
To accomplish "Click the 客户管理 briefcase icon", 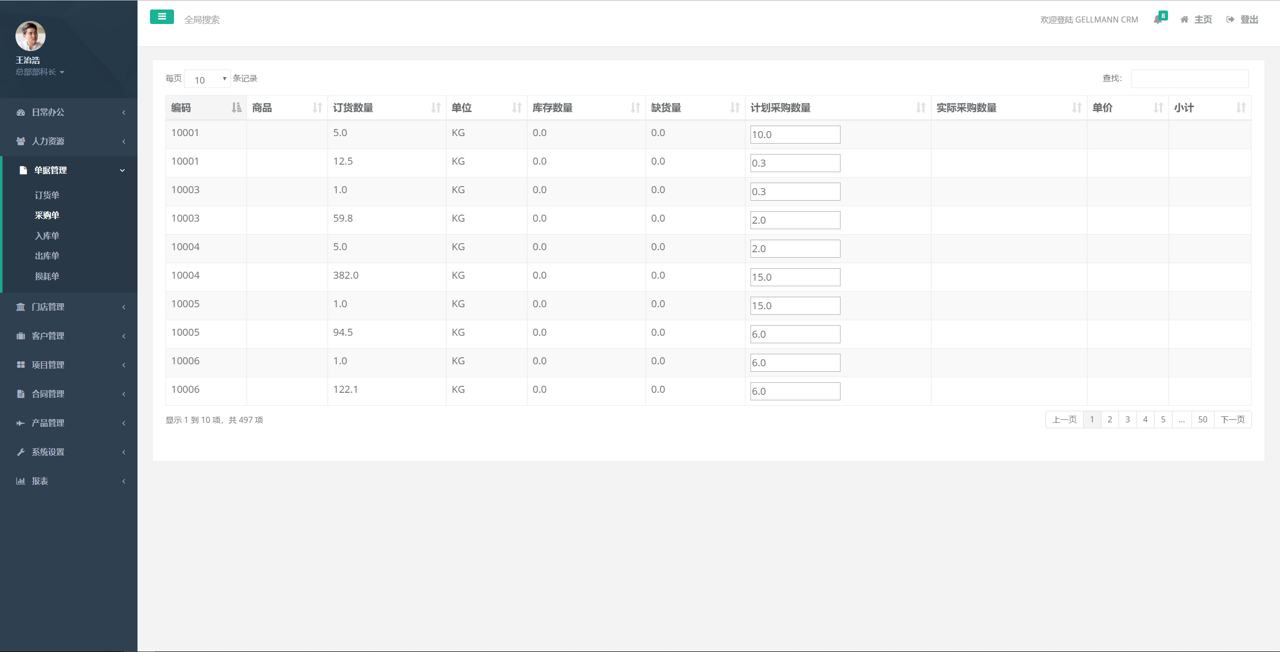I will [20, 336].
